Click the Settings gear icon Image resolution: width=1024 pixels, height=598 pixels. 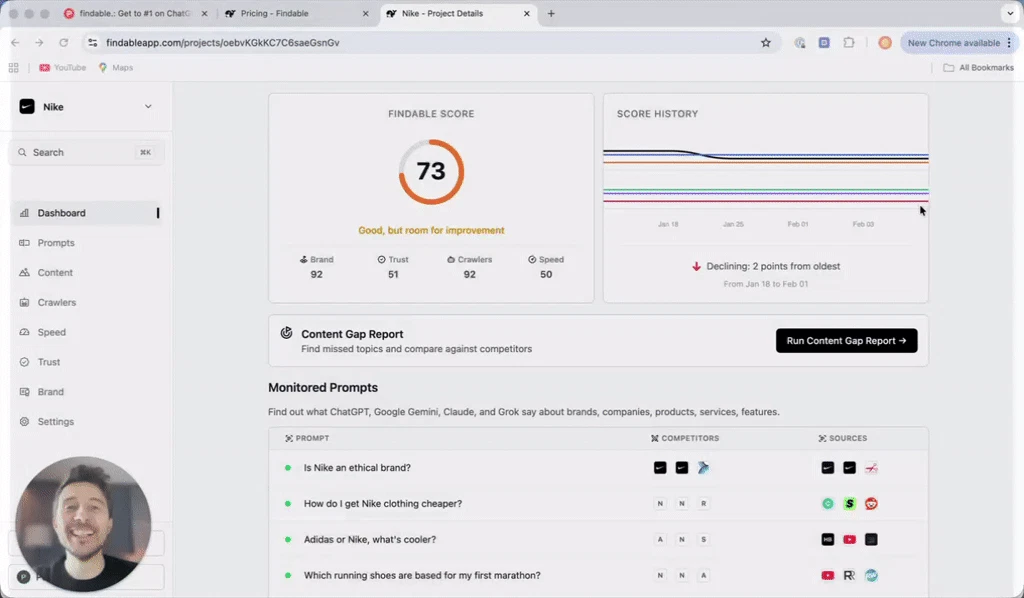24,422
